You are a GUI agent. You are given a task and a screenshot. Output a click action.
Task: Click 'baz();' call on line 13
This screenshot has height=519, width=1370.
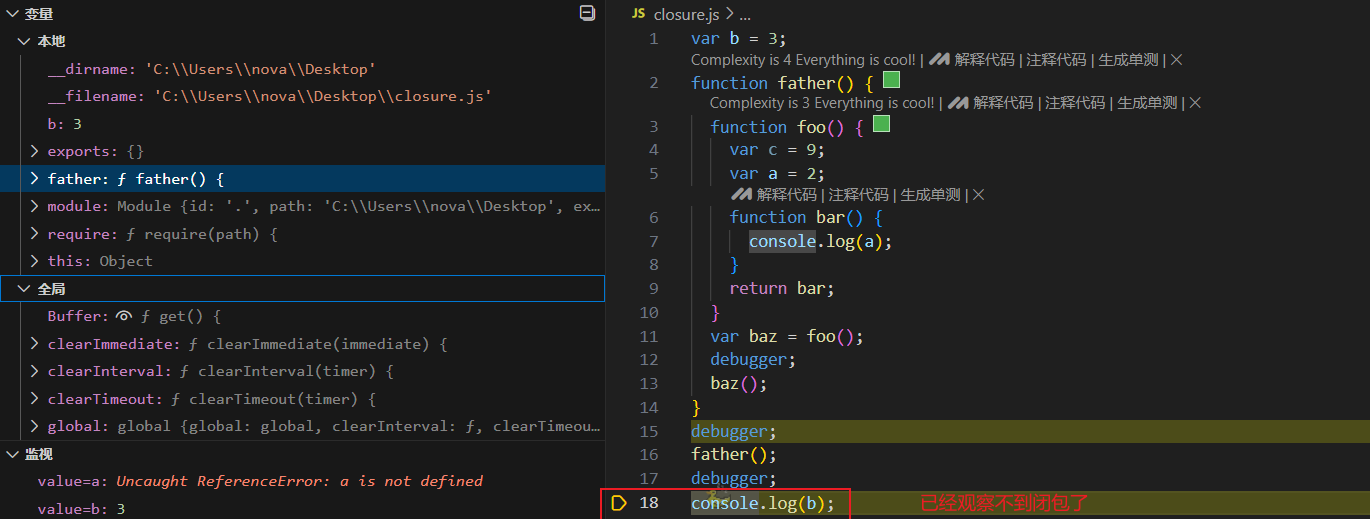point(739,383)
